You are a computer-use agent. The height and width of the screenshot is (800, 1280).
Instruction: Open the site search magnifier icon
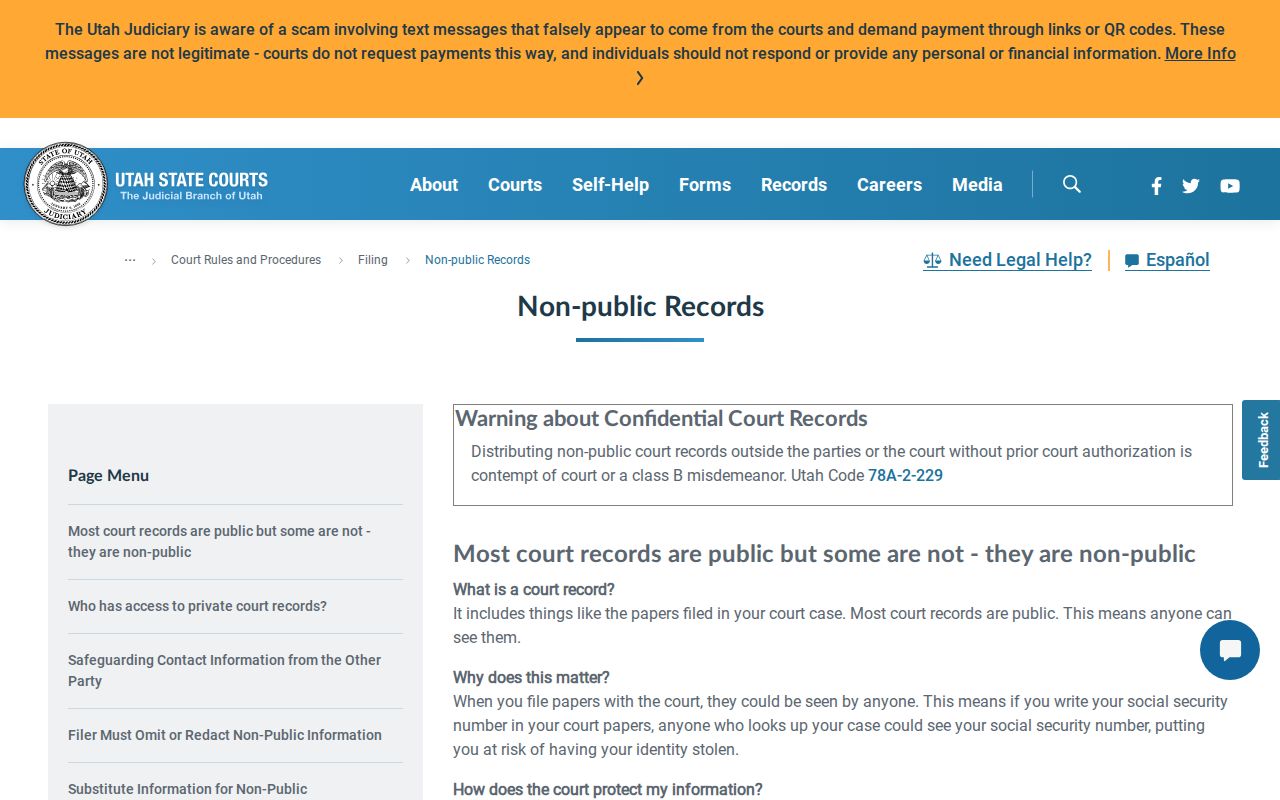pos(1072,184)
